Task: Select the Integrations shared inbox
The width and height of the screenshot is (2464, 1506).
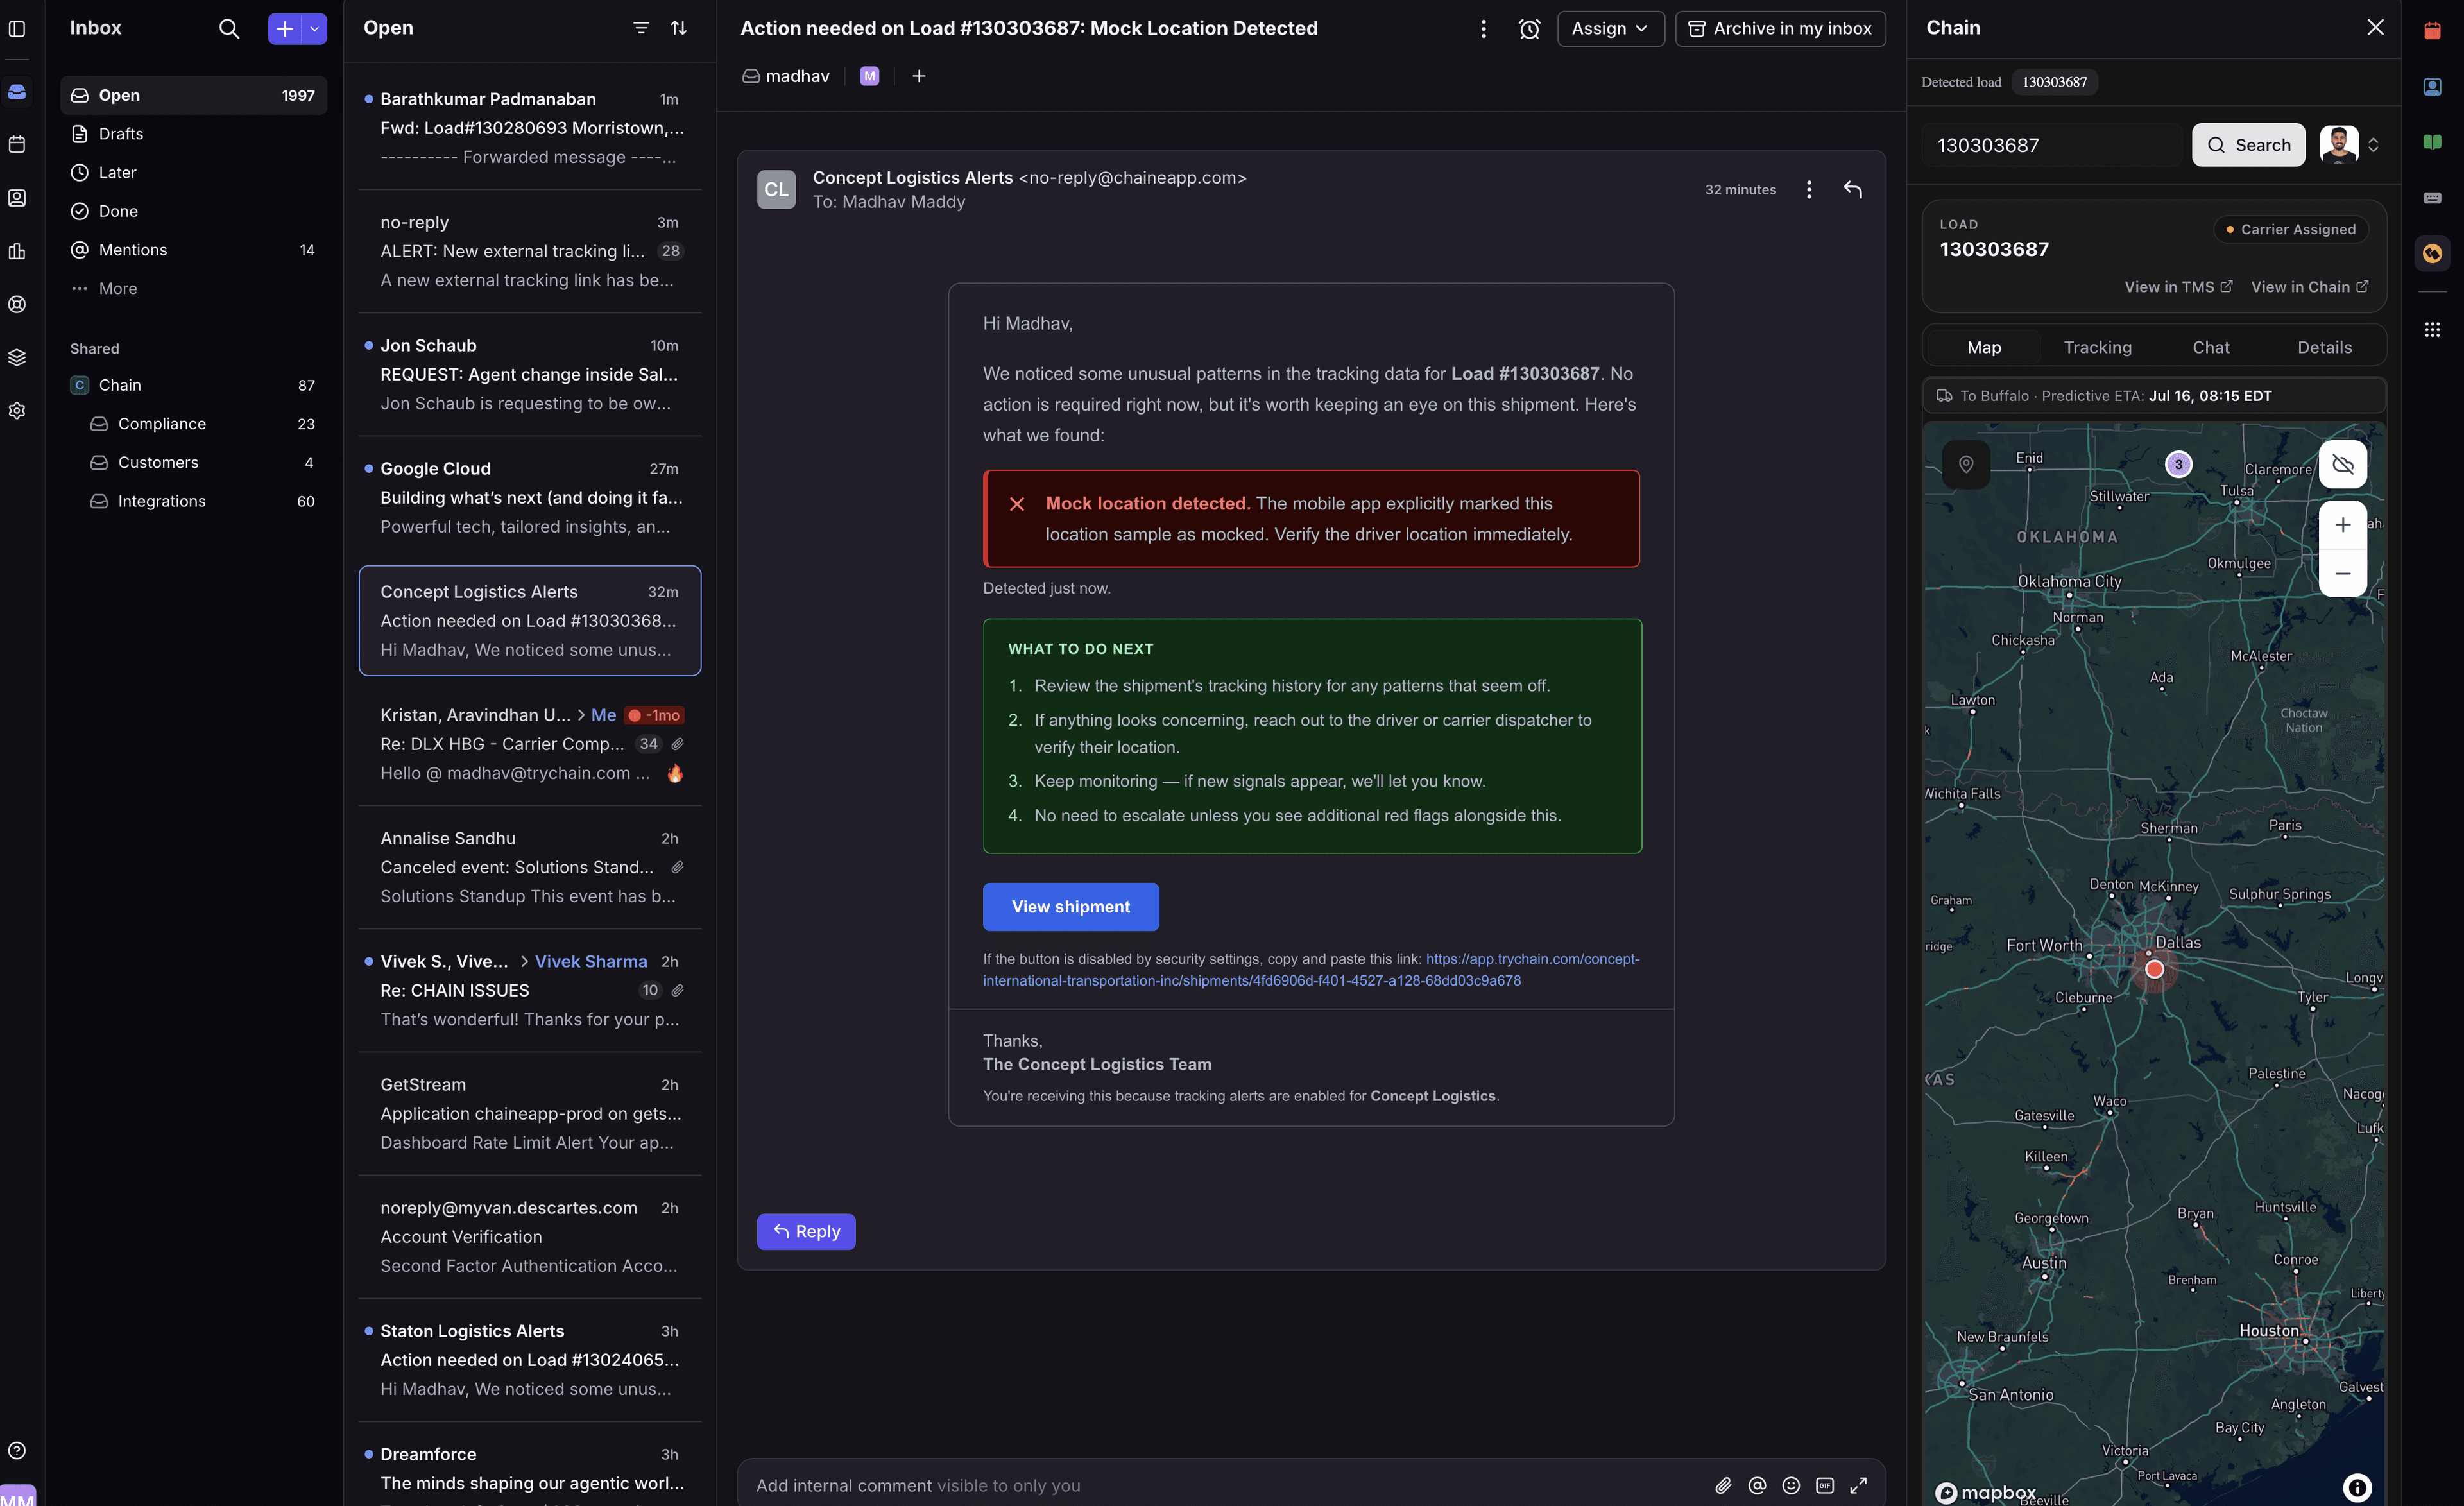Action: (x=194, y=501)
